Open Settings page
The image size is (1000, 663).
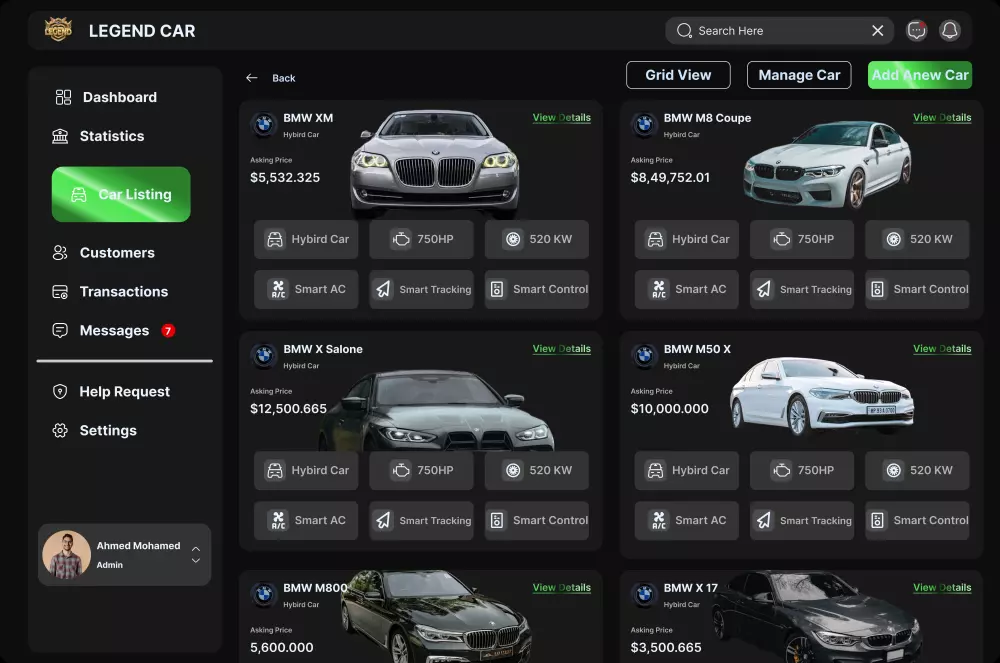[94, 430]
